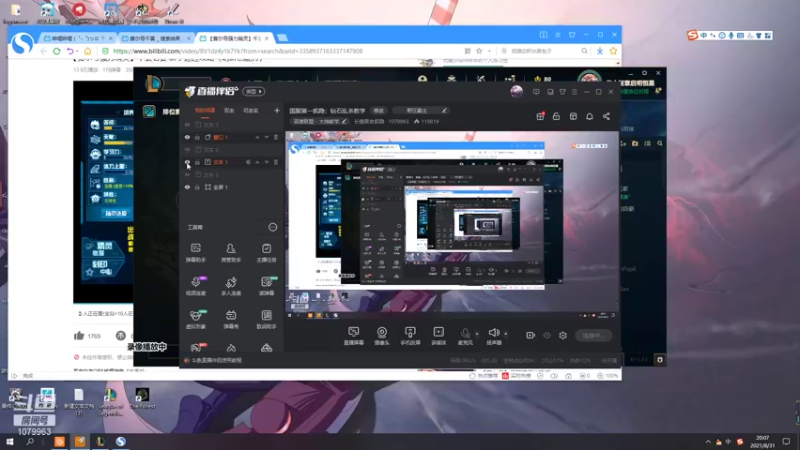Toggle visibility eye of 文本3 layer

click(187, 125)
